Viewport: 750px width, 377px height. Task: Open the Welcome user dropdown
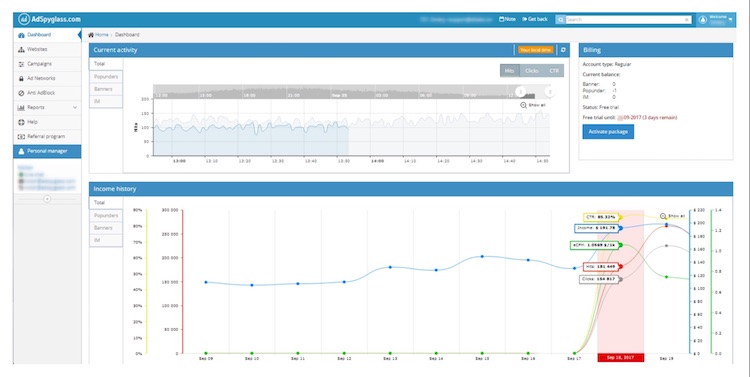pos(720,20)
